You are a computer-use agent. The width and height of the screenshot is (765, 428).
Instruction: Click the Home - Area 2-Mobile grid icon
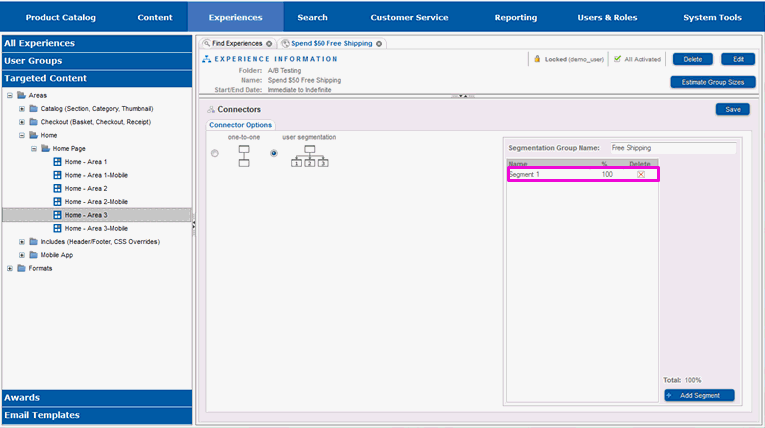(57, 202)
